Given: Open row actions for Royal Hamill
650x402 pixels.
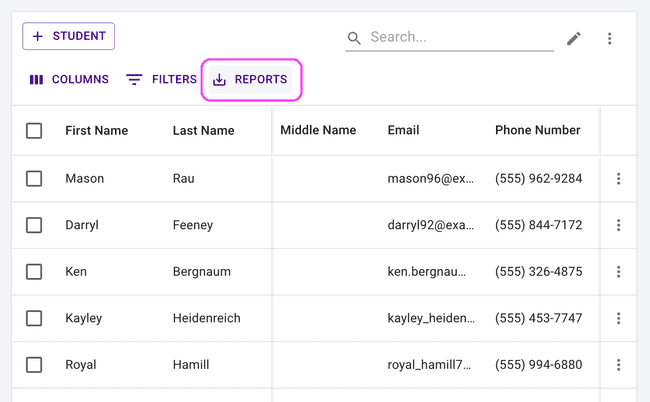Looking at the screenshot, I should (x=618, y=365).
